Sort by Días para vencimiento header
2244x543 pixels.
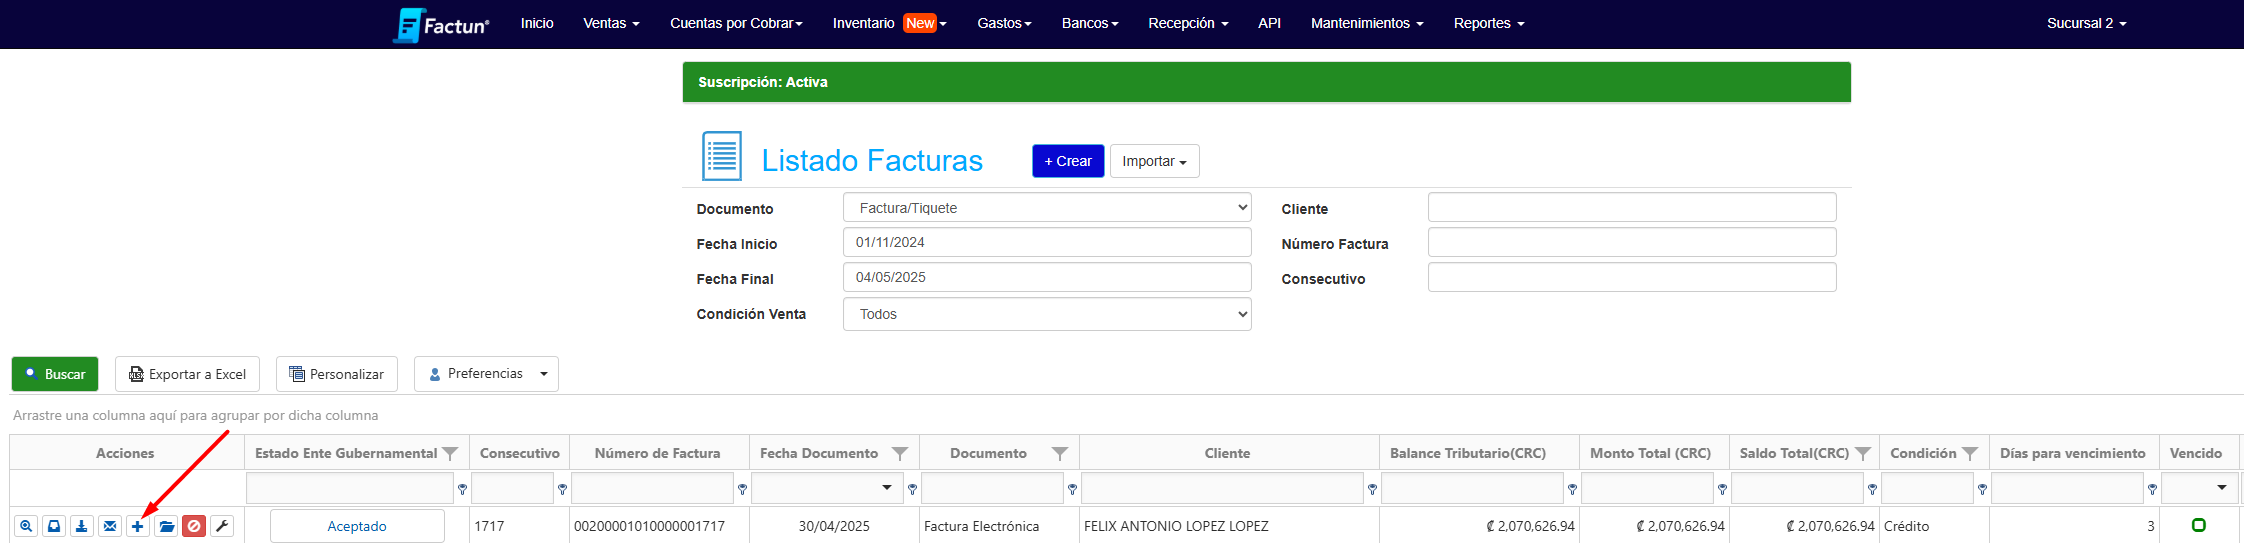click(x=2073, y=453)
